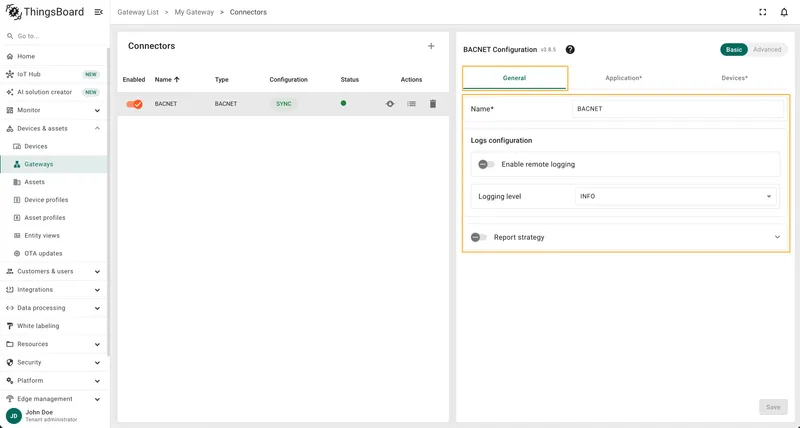The width and height of the screenshot is (800, 428).
Task: Click the connector Name input field
Action: 678,109
